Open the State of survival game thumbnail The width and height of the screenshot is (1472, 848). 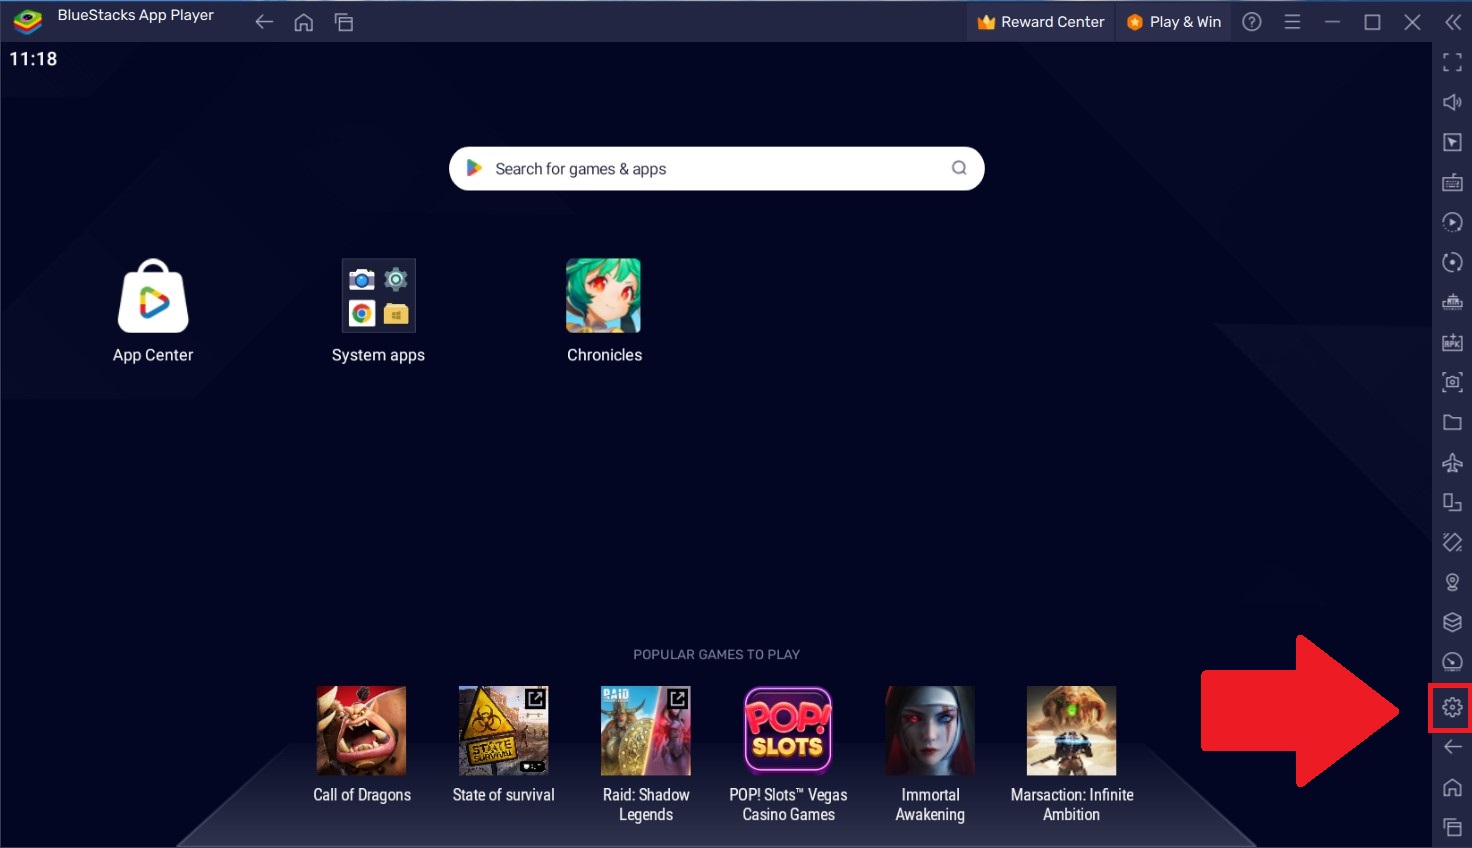(x=503, y=731)
